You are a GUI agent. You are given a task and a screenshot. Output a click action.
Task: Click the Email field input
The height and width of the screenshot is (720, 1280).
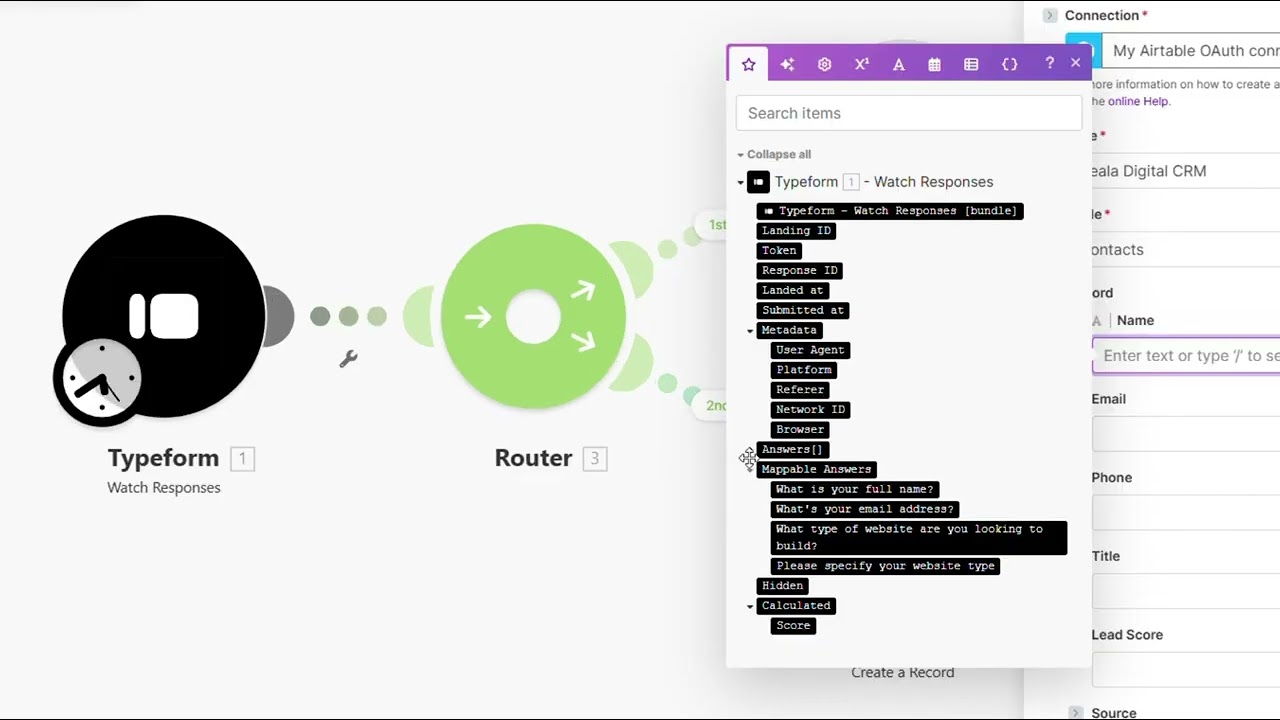click(x=1186, y=434)
